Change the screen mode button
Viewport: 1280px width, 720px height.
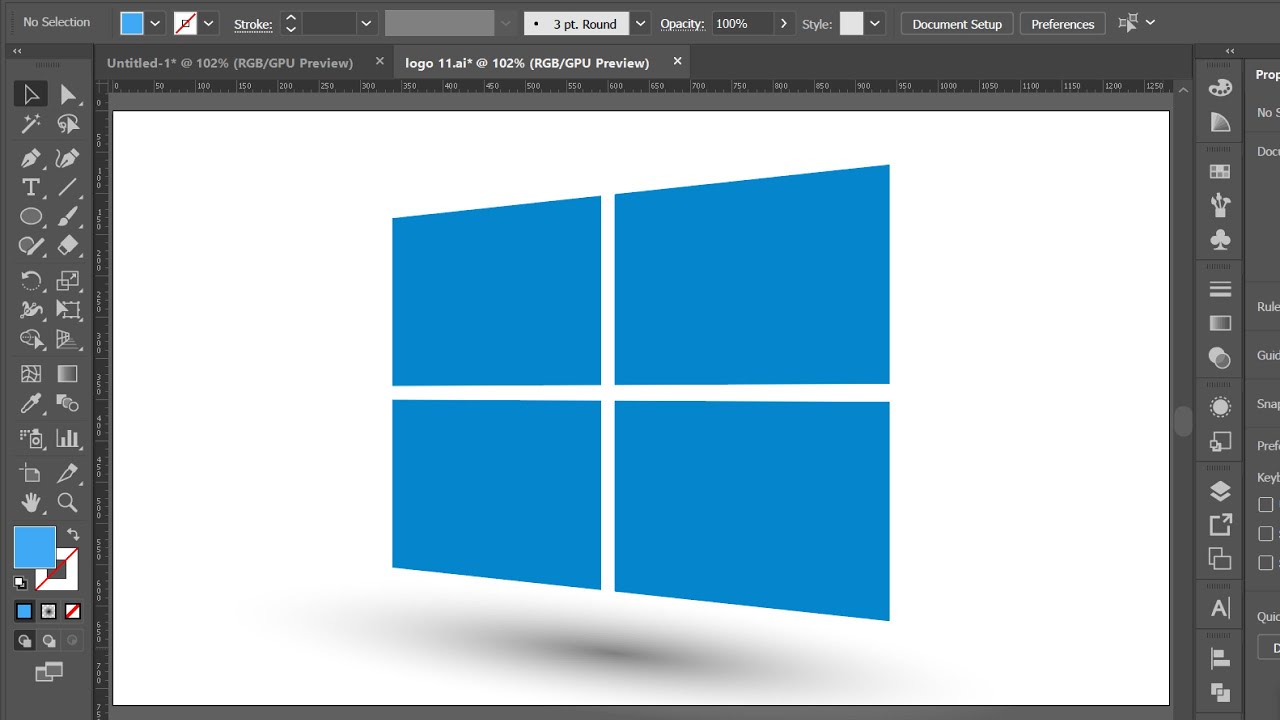coord(49,672)
